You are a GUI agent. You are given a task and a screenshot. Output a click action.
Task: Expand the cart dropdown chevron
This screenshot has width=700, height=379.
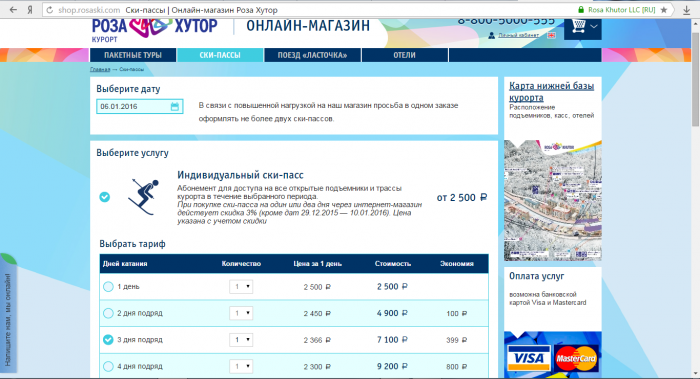[x=594, y=26]
